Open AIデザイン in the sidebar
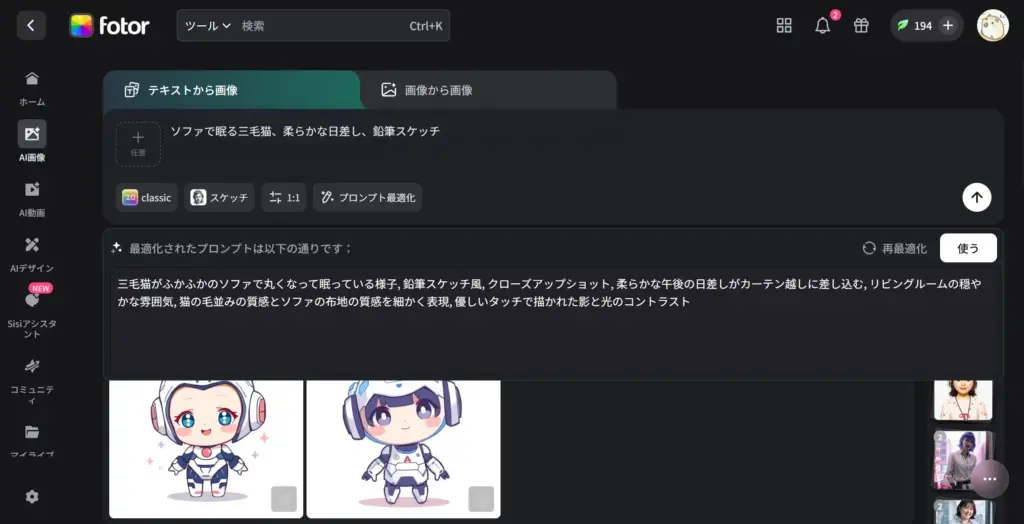Image resolution: width=1024 pixels, height=524 pixels. pos(32,254)
